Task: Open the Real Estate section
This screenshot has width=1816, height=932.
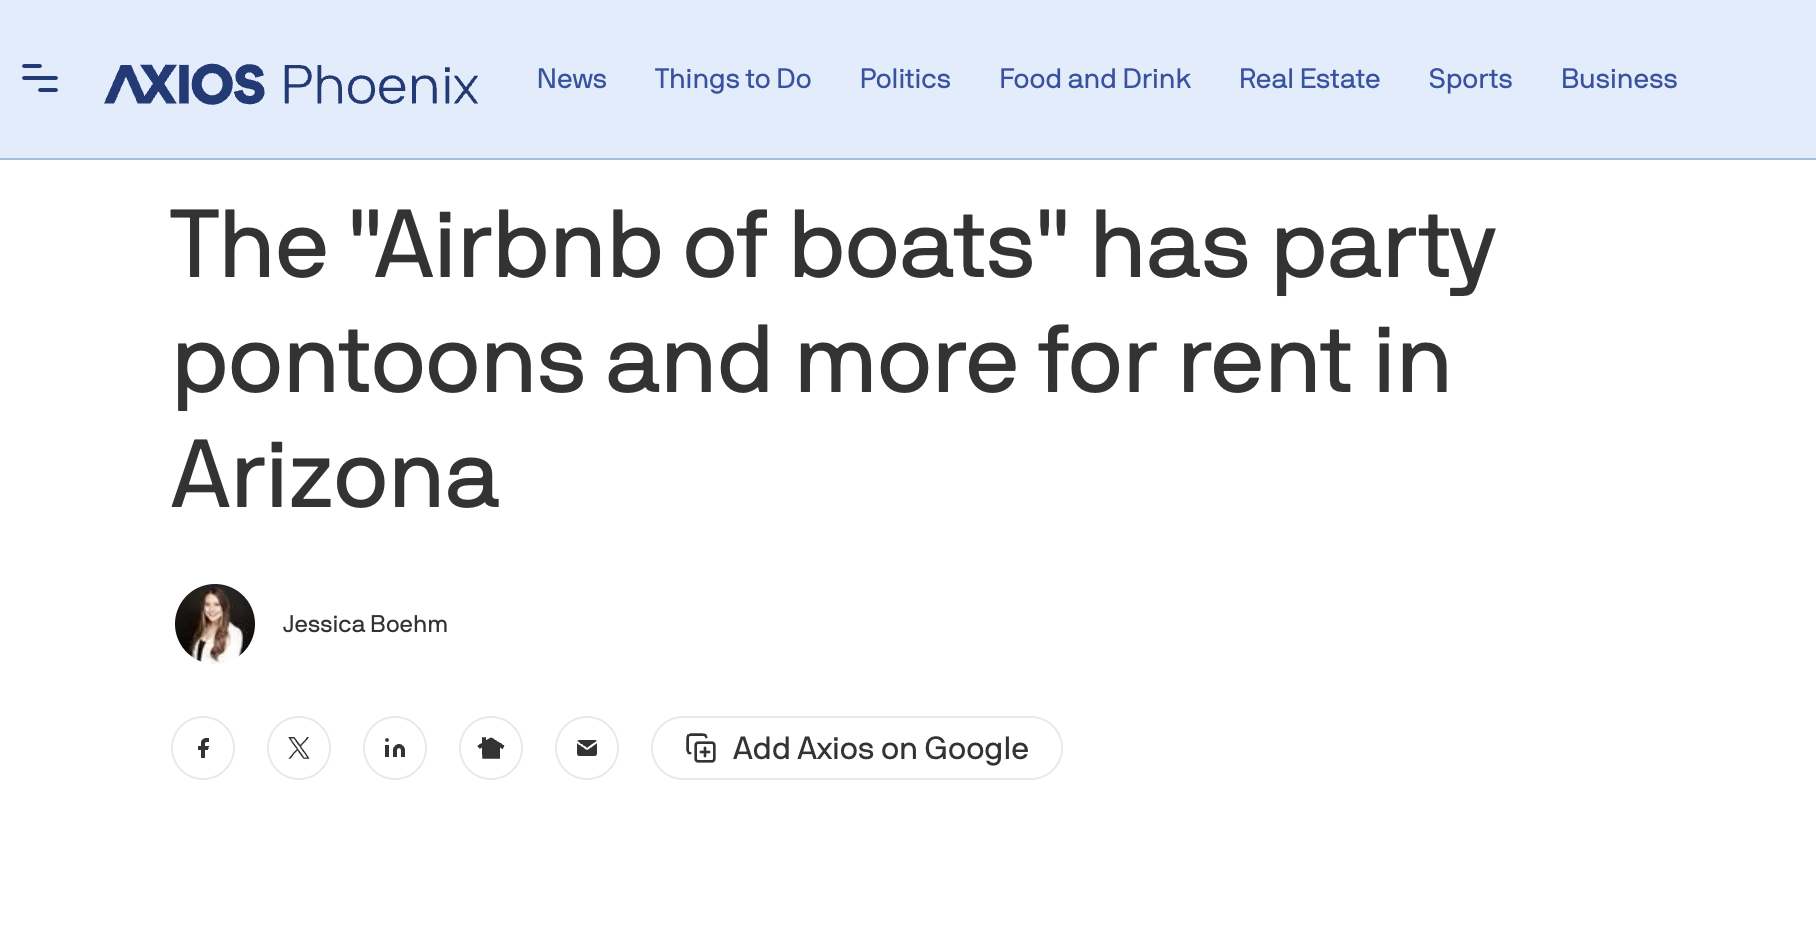Action: point(1309,79)
